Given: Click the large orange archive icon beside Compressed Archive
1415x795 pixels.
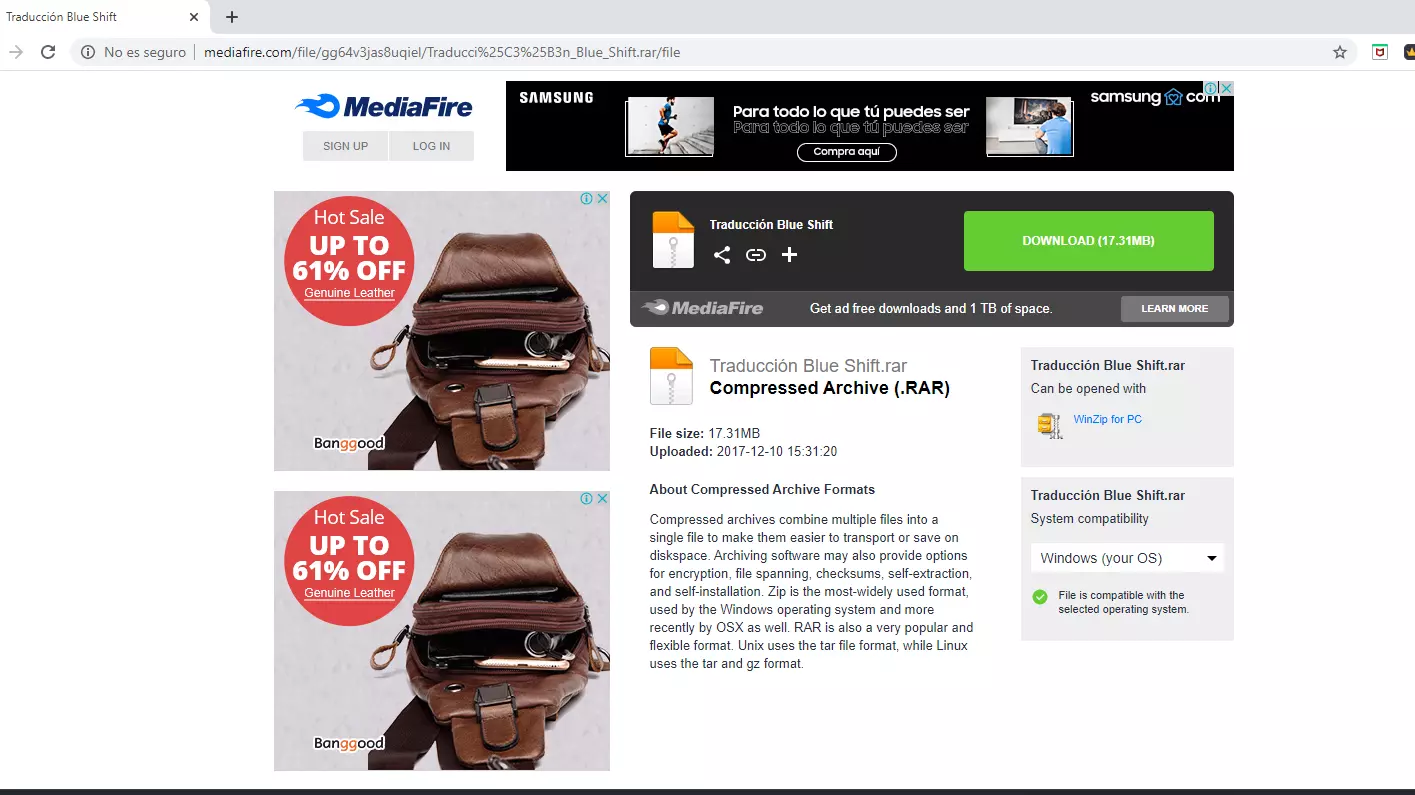Looking at the screenshot, I should pyautogui.click(x=671, y=376).
